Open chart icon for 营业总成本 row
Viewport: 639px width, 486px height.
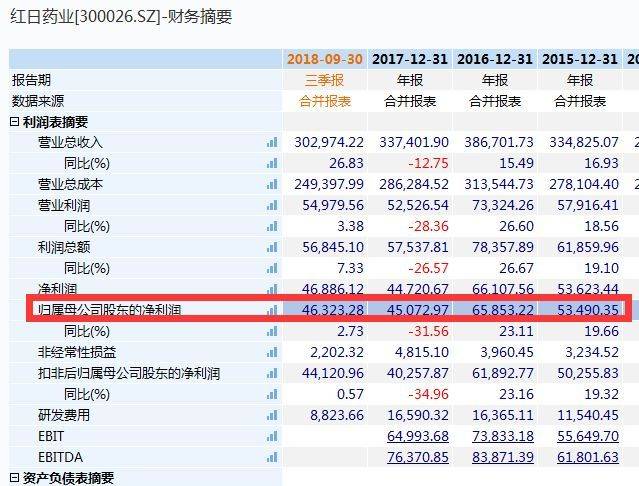click(272, 185)
